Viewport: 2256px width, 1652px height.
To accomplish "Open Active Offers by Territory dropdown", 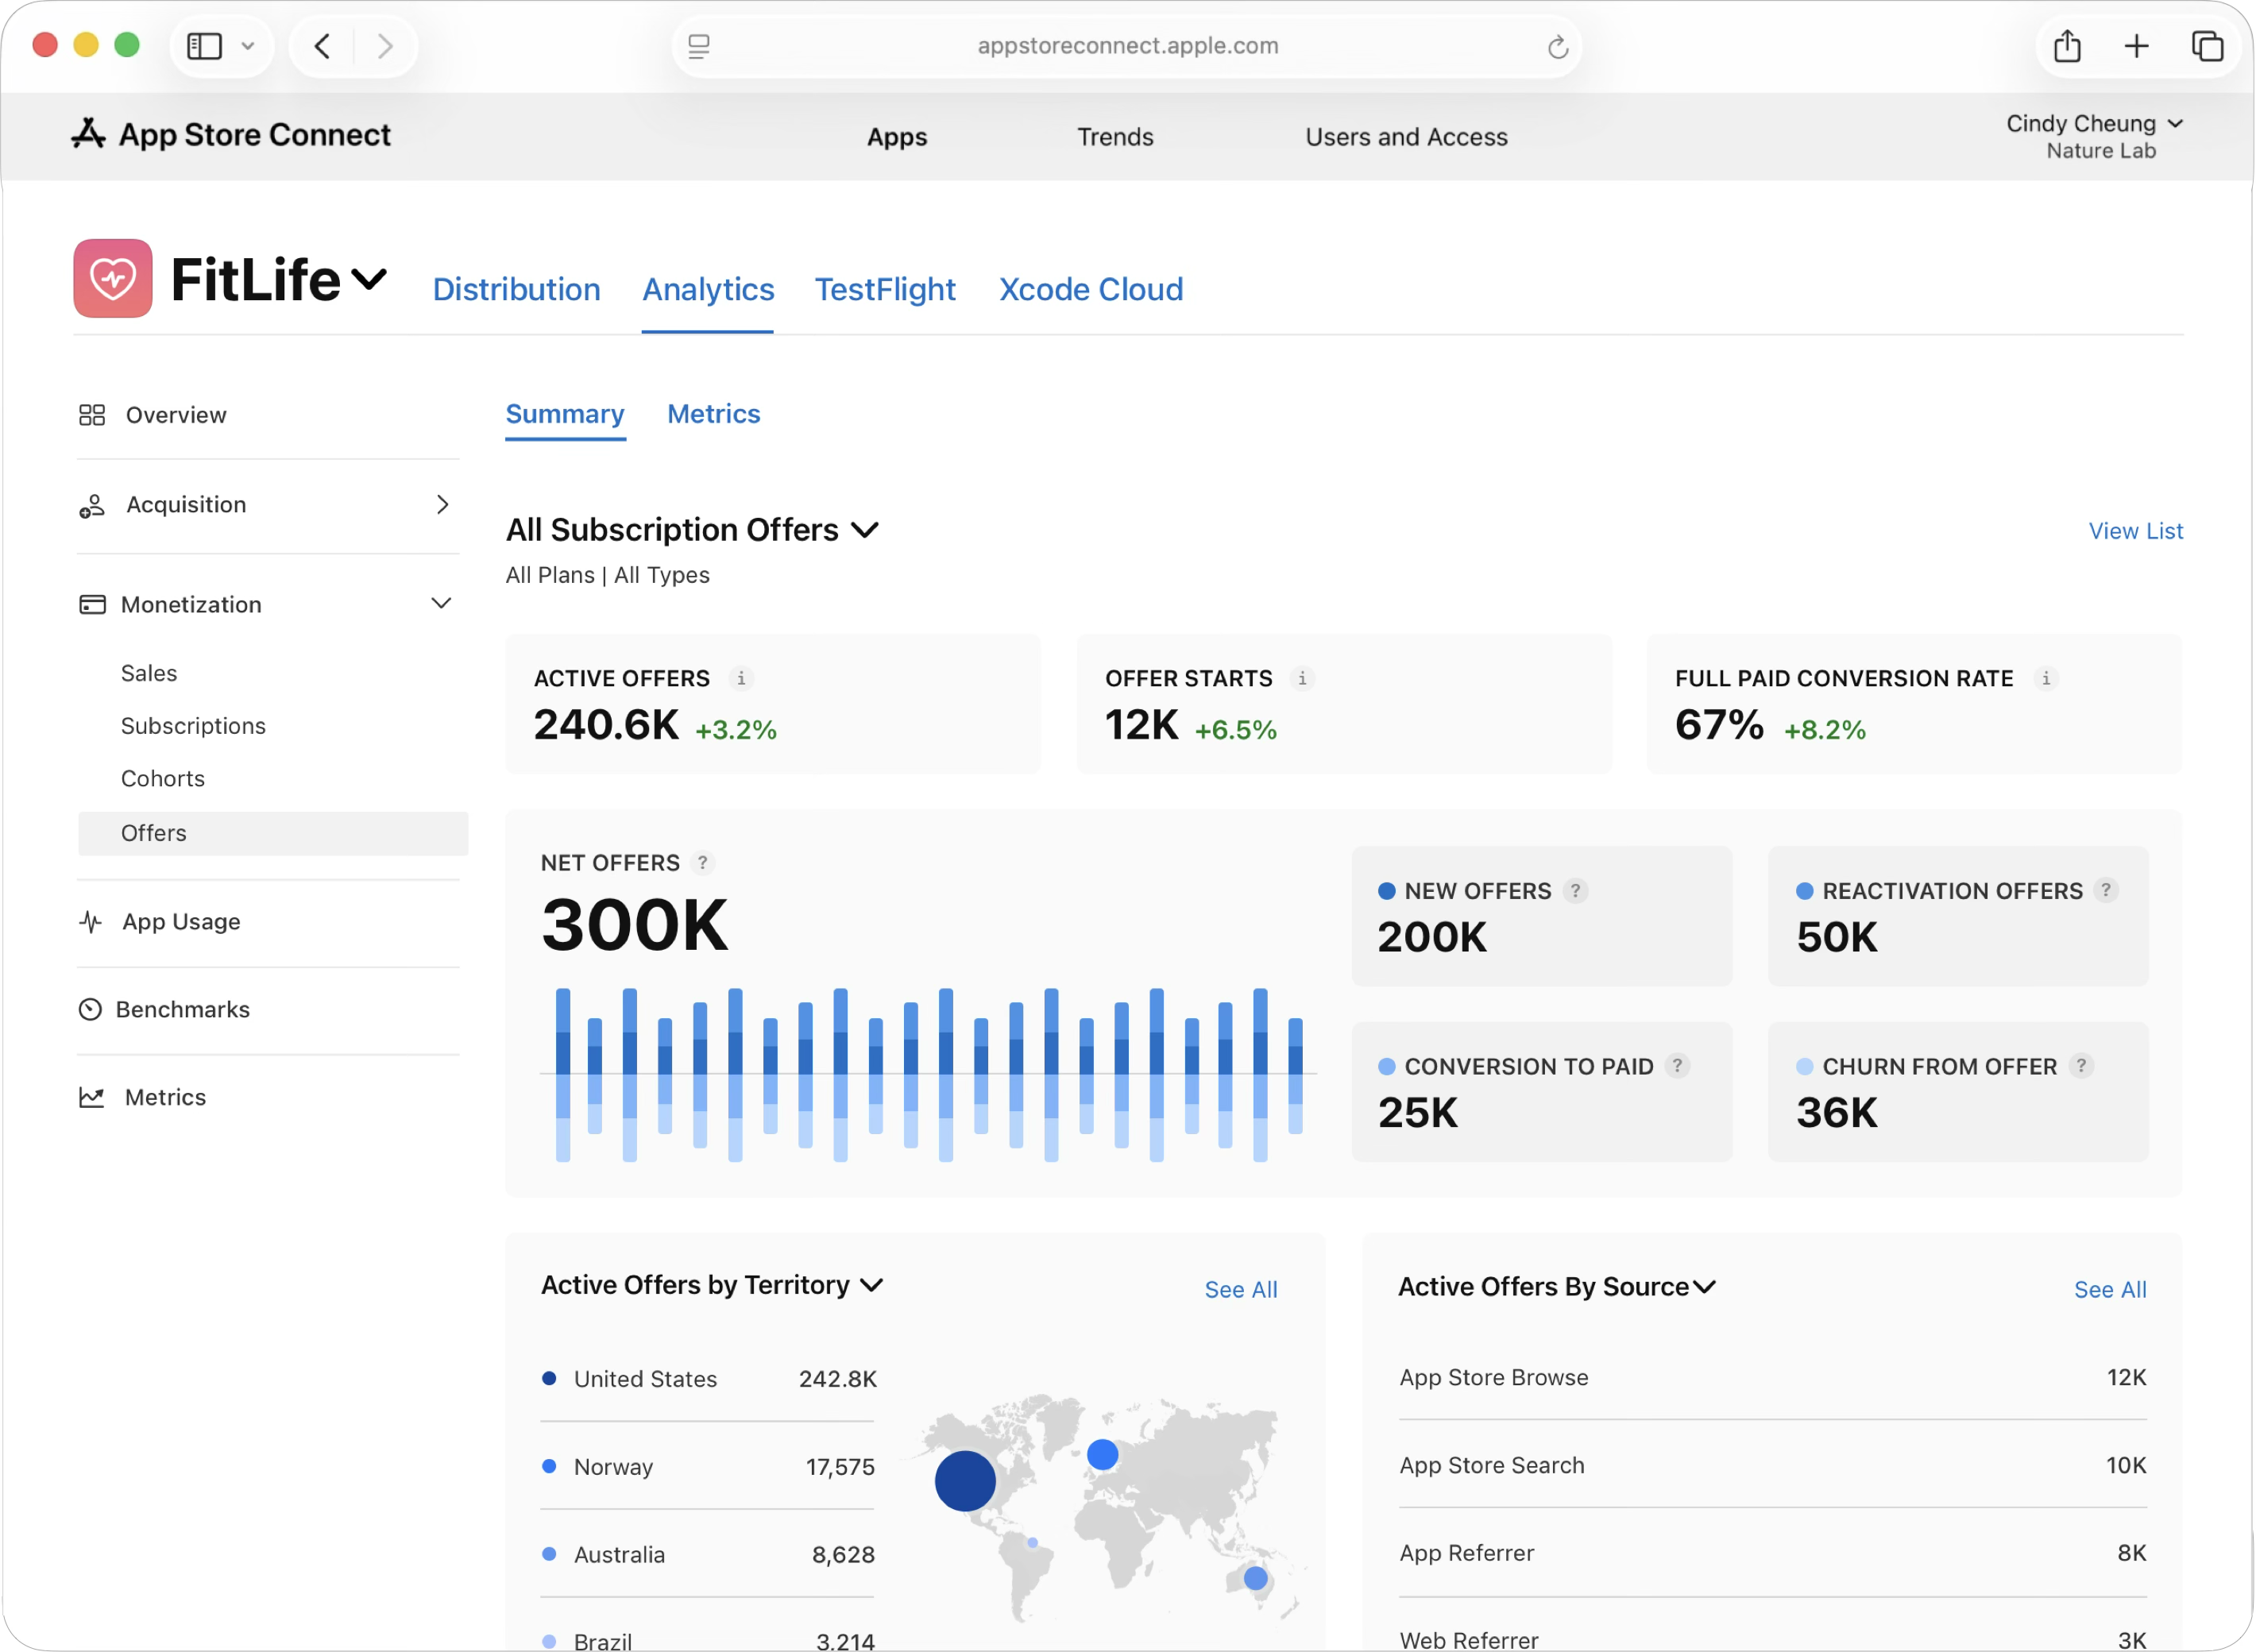I will click(x=872, y=1285).
